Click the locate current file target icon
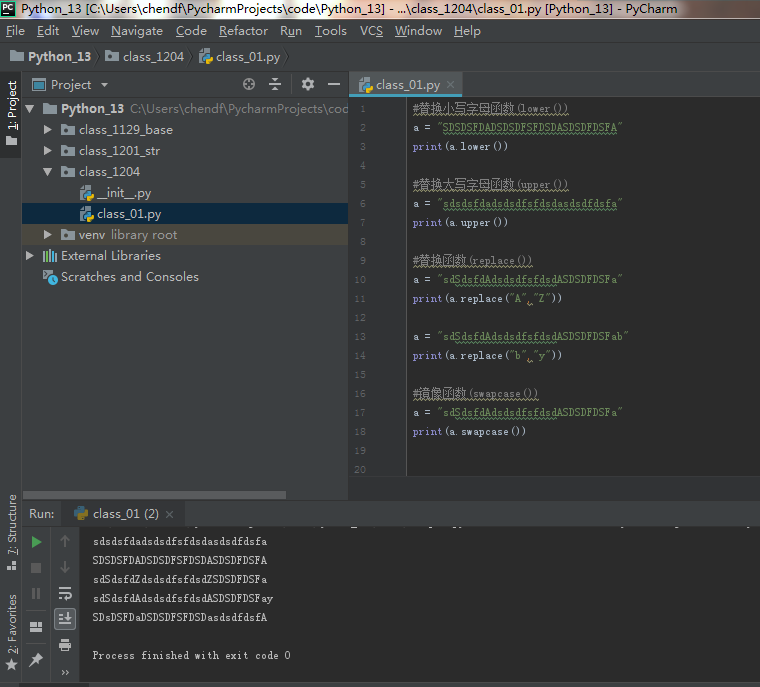This screenshot has height=687, width=760. coord(249,85)
